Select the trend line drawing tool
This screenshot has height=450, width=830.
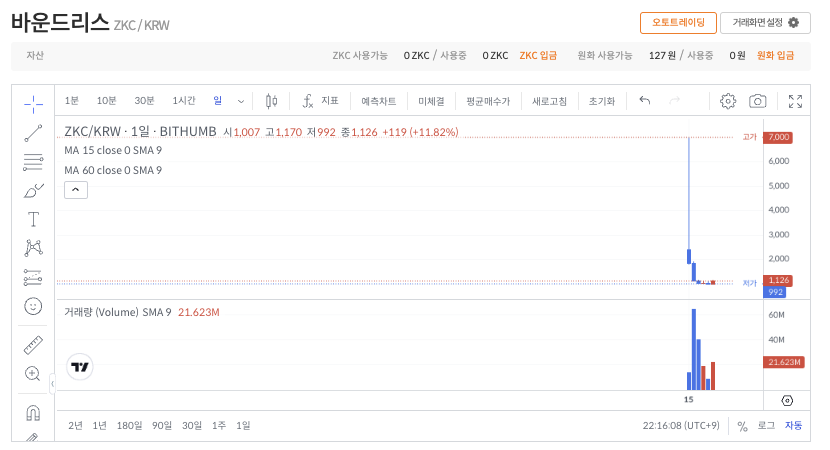[33, 132]
